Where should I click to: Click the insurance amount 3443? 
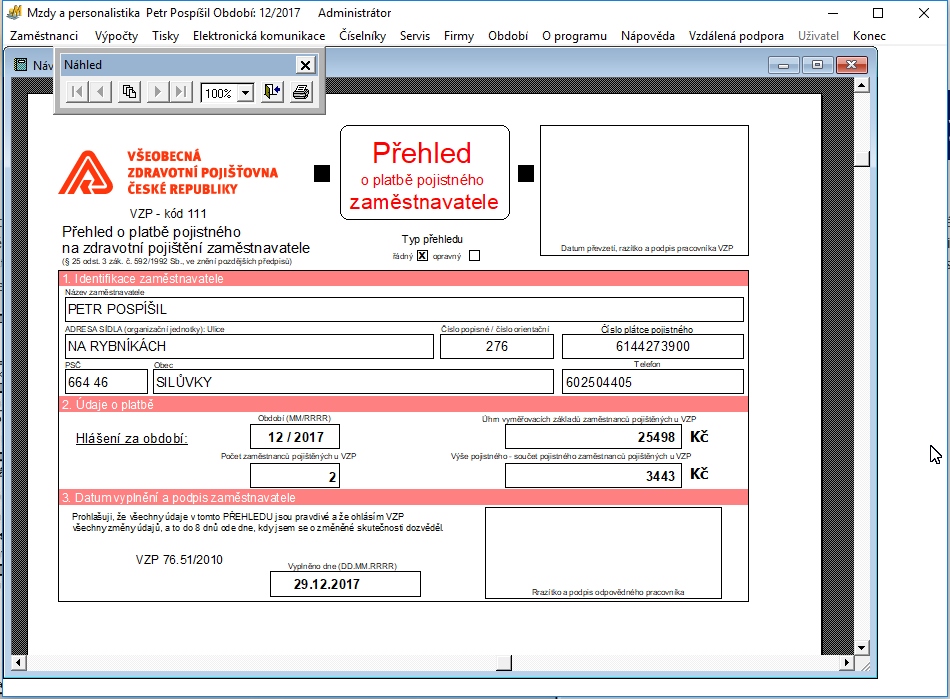tap(593, 475)
